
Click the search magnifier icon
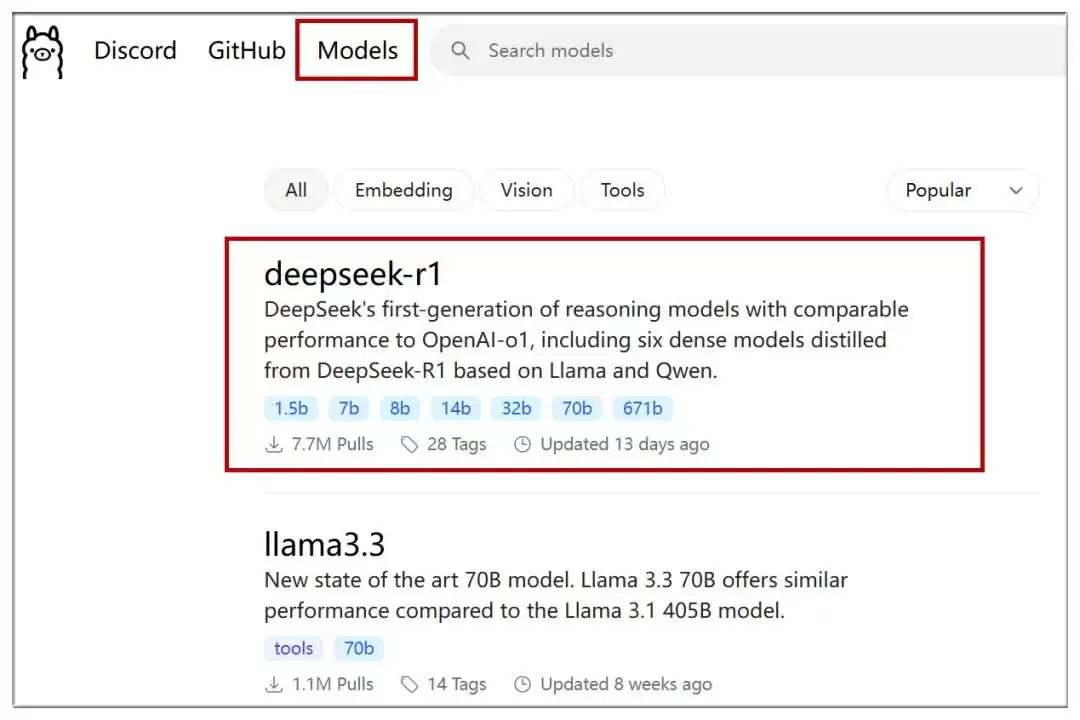(460, 50)
